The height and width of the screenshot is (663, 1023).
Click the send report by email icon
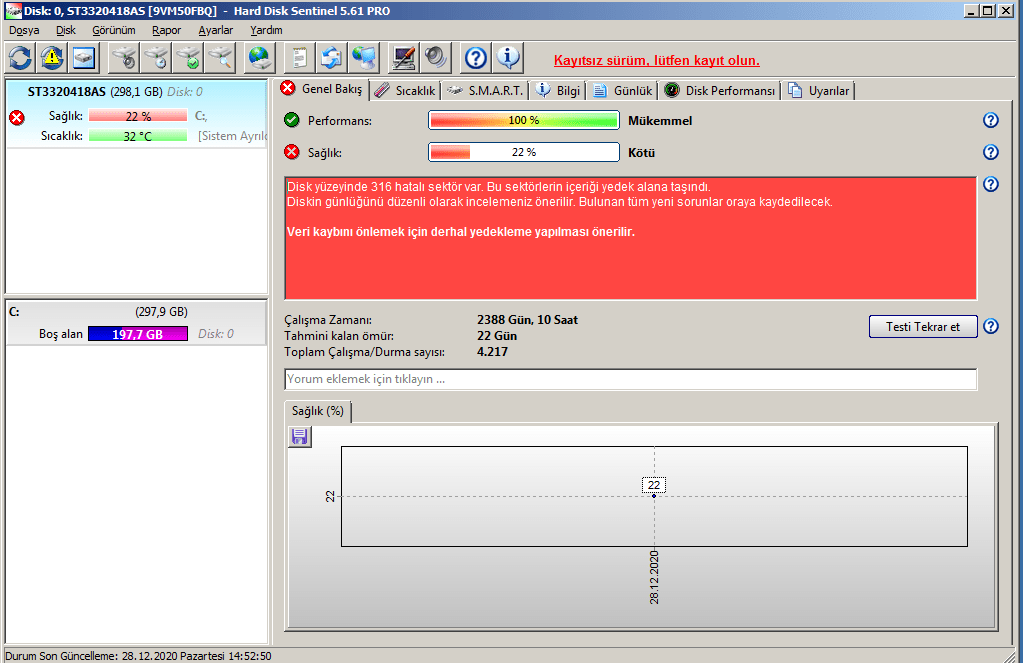click(331, 58)
